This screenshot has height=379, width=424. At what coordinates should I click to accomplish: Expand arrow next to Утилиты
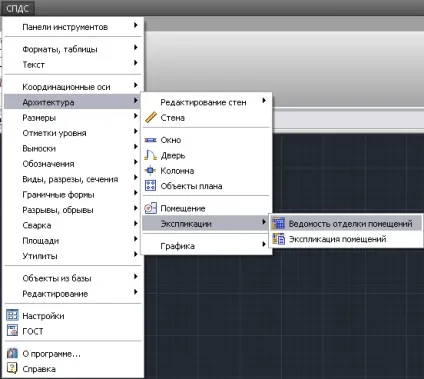(135, 254)
